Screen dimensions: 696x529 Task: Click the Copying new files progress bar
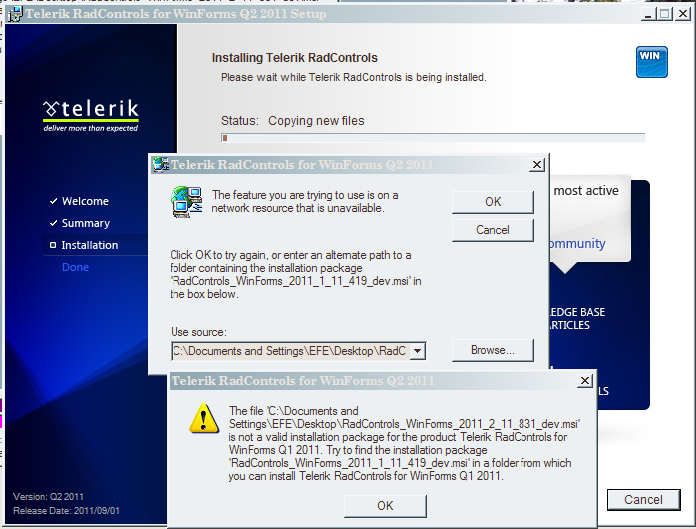point(433,138)
